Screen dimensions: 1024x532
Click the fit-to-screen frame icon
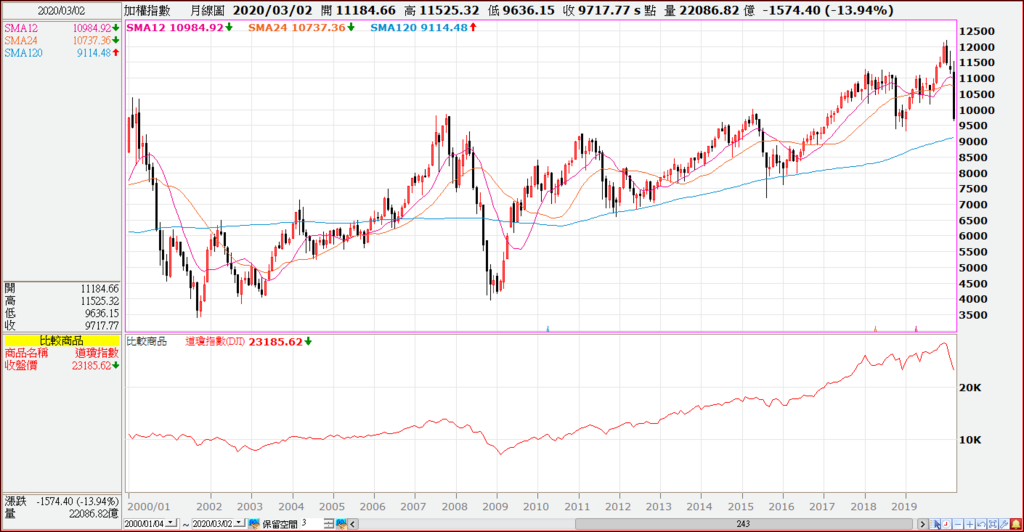pos(993,524)
